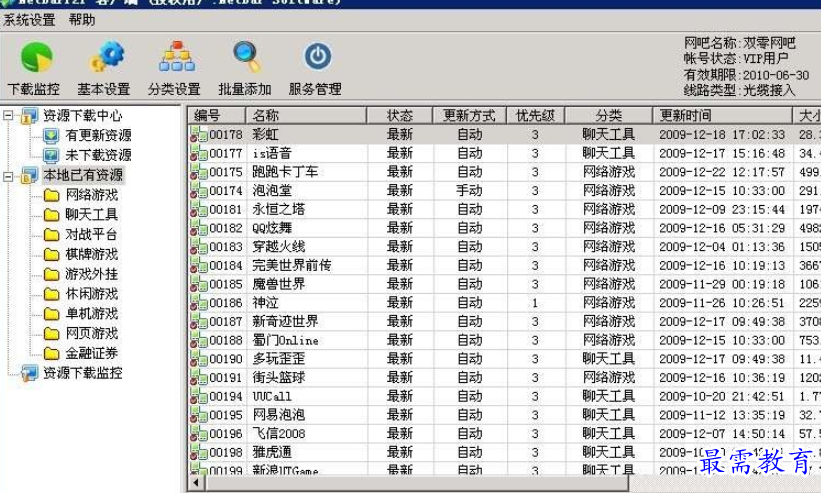This screenshot has height=493, width=821.
Task: Open the 聊天工具 folder in tree
Action: (x=92, y=215)
